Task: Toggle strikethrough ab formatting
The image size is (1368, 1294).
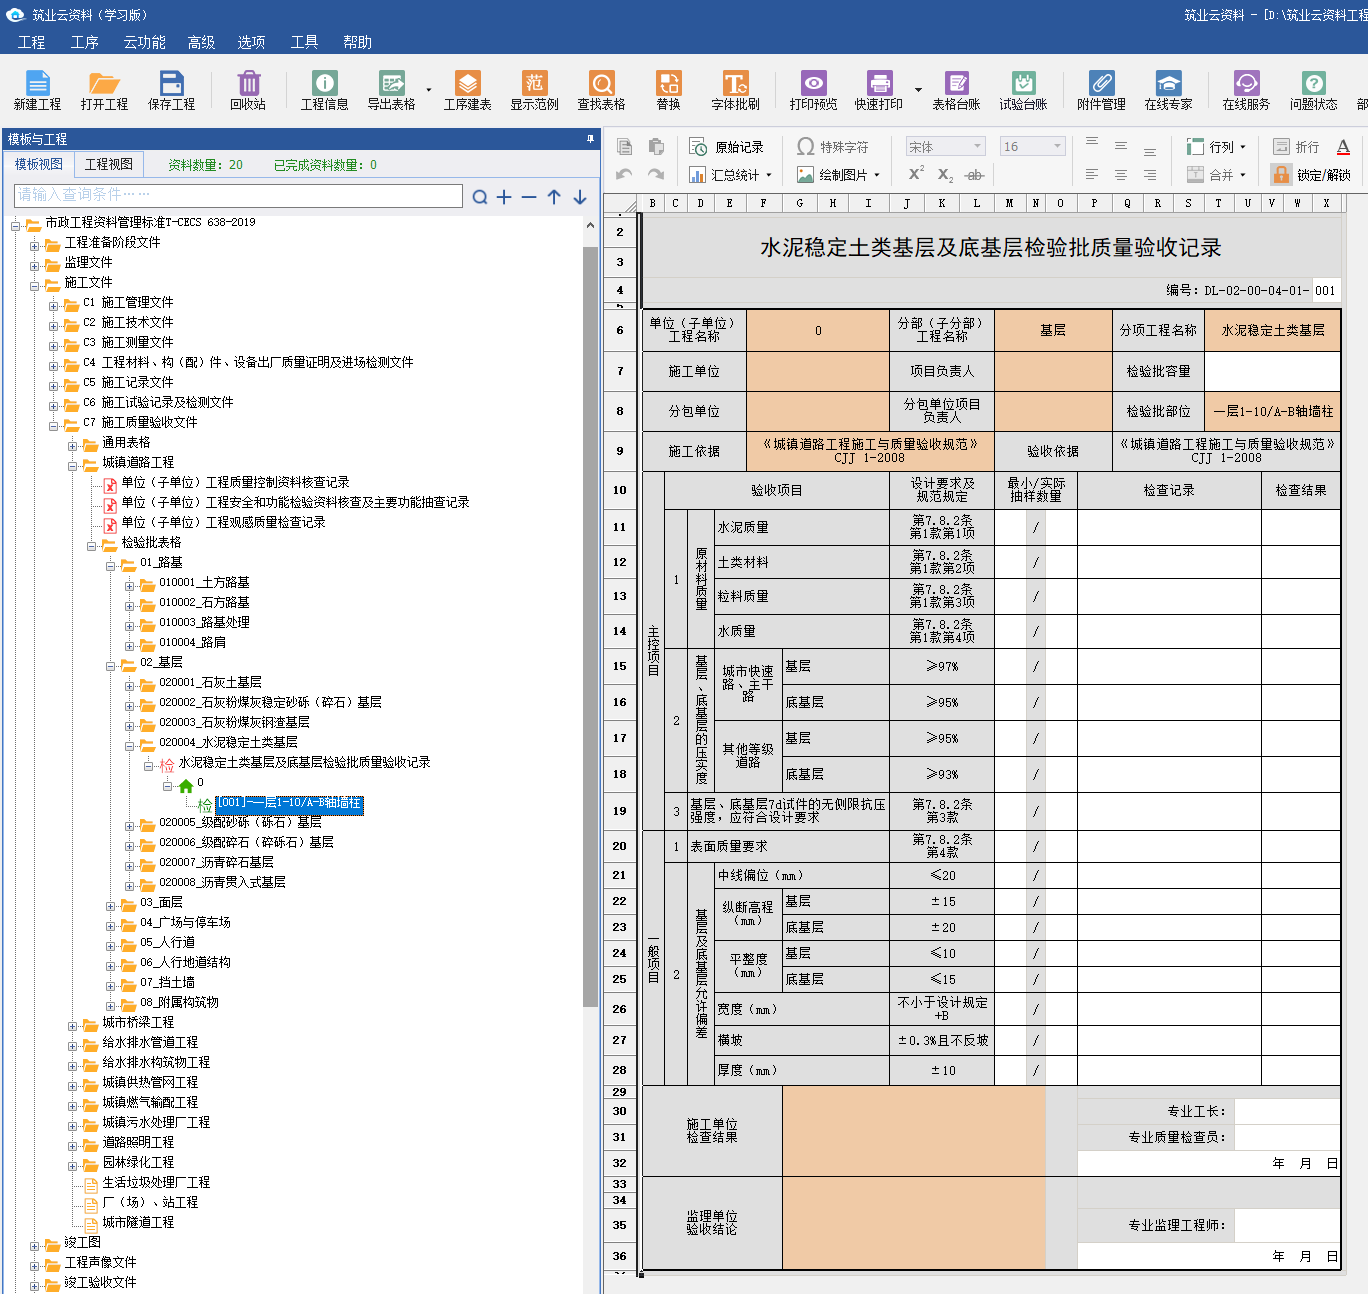Action: pyautogui.click(x=974, y=175)
